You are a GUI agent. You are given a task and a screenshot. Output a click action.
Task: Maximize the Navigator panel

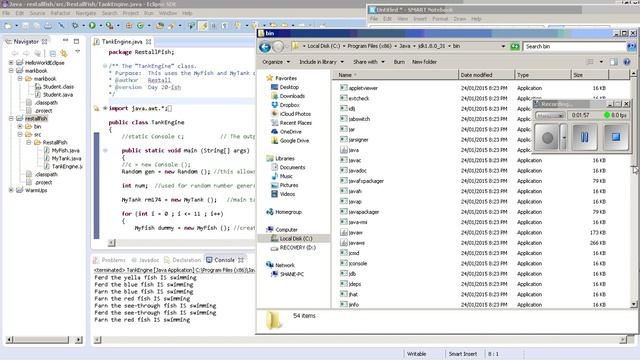coord(76,41)
